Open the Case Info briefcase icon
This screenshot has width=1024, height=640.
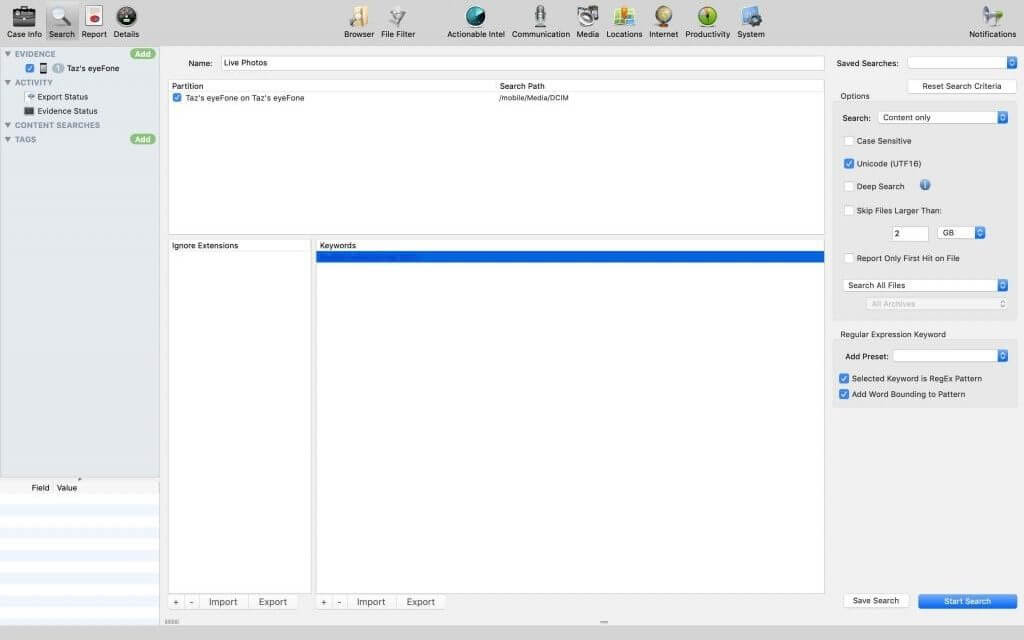24,17
